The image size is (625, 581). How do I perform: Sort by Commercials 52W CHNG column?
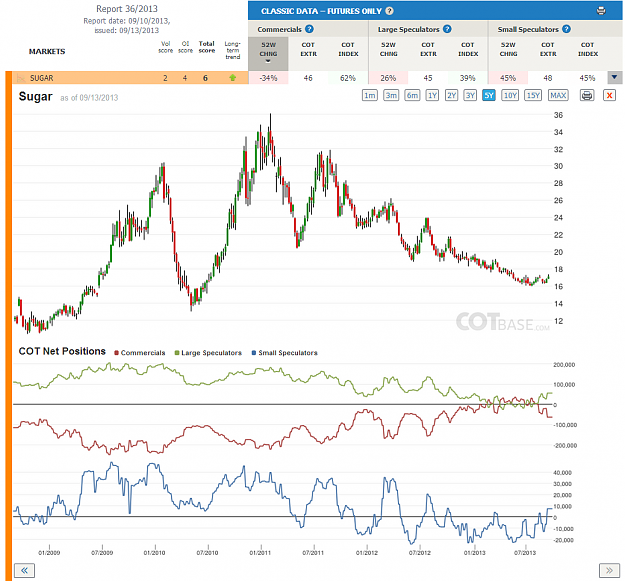(x=268, y=53)
